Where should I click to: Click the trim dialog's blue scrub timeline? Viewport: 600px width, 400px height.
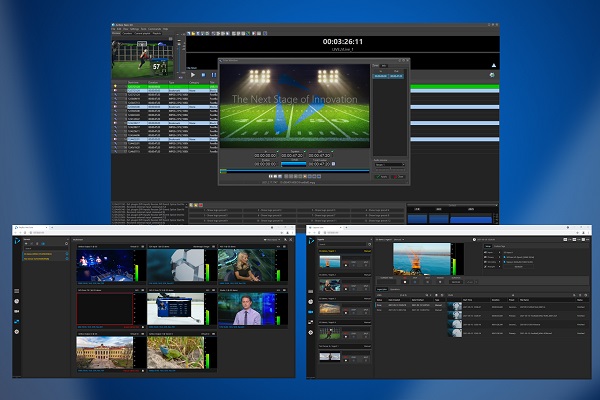click(295, 171)
